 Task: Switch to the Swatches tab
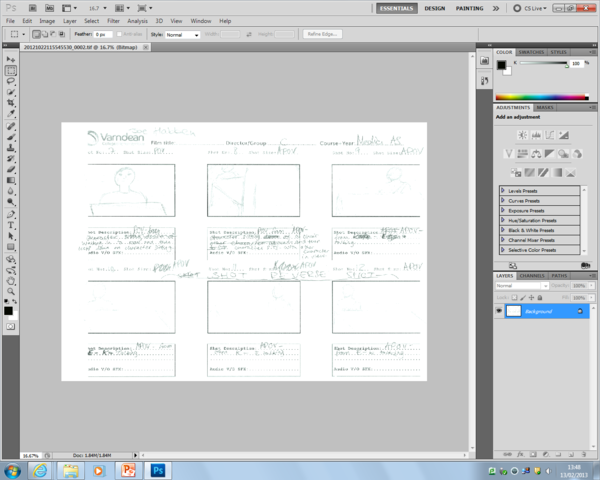pos(531,52)
